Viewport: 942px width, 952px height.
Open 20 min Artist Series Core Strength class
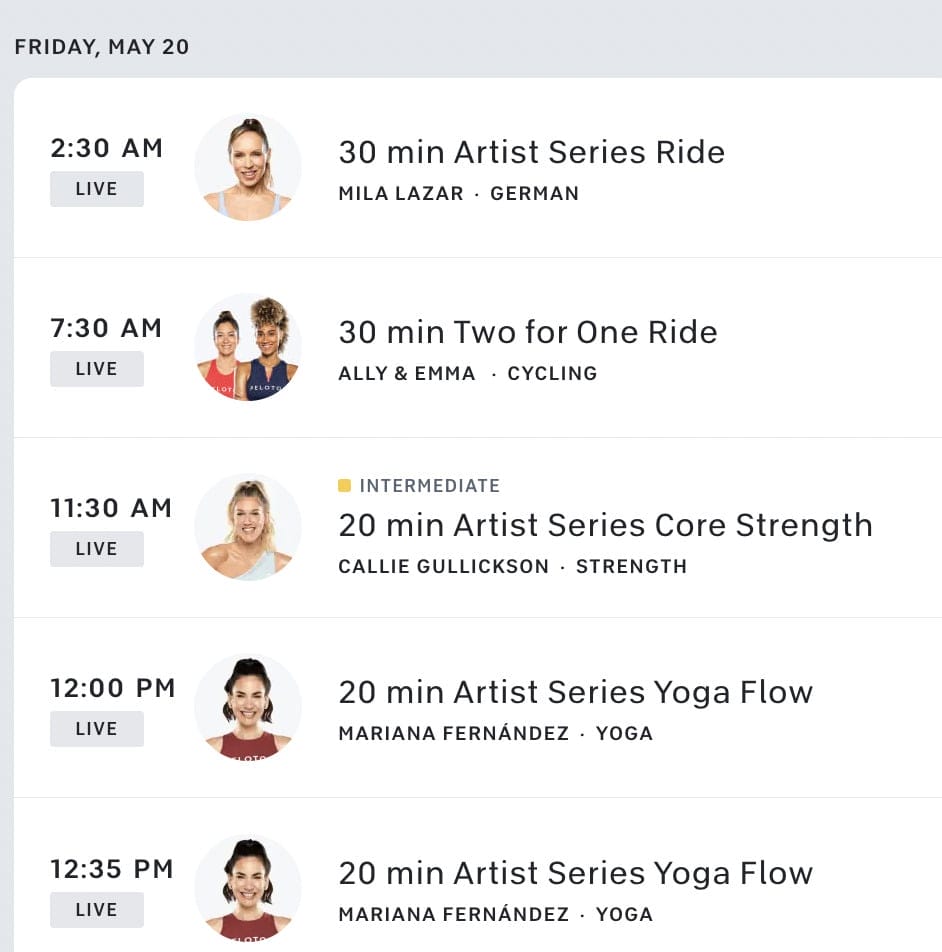click(605, 525)
